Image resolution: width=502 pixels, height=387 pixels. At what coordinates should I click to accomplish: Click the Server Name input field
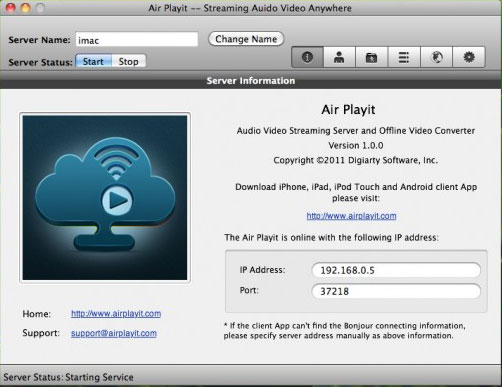coord(137,40)
